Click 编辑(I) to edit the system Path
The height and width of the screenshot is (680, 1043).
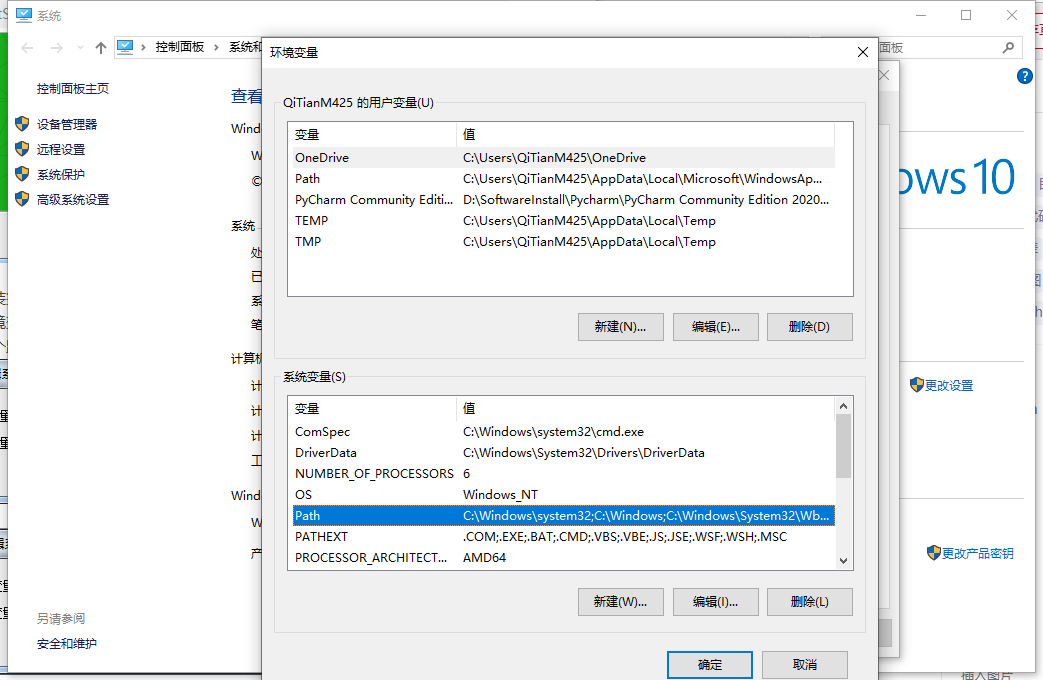715,601
